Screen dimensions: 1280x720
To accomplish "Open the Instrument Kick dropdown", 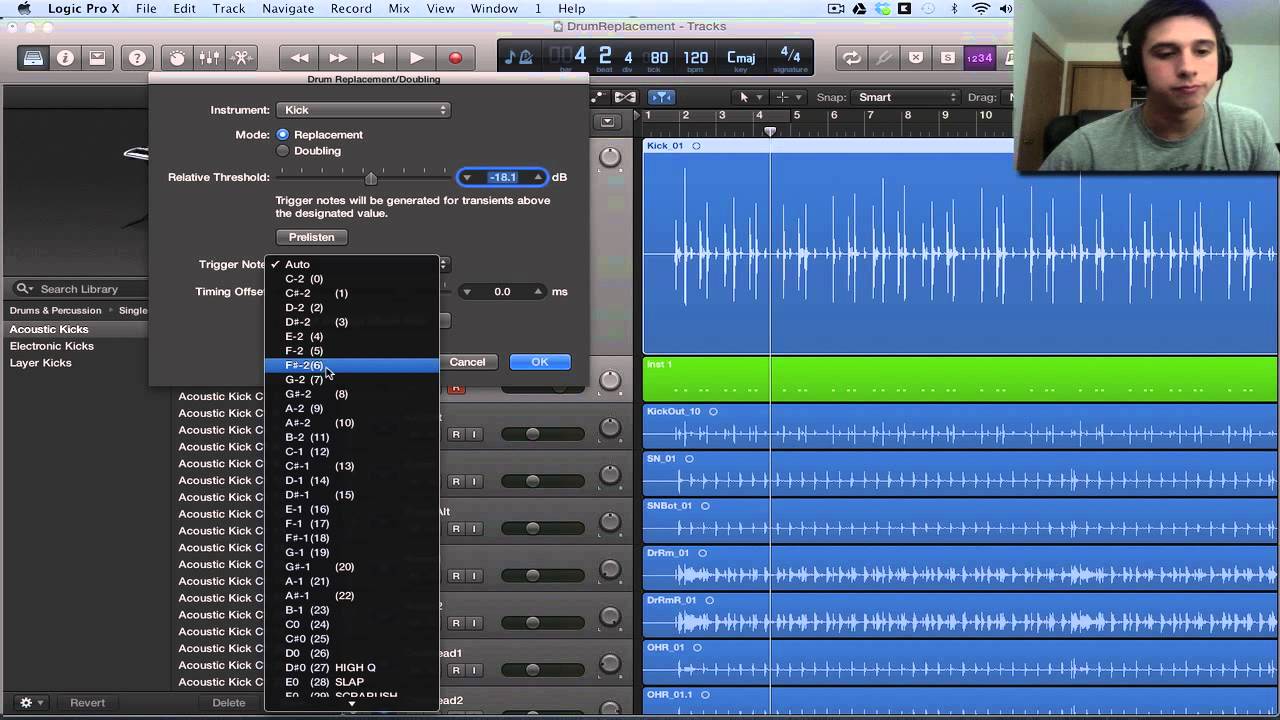I will point(363,110).
